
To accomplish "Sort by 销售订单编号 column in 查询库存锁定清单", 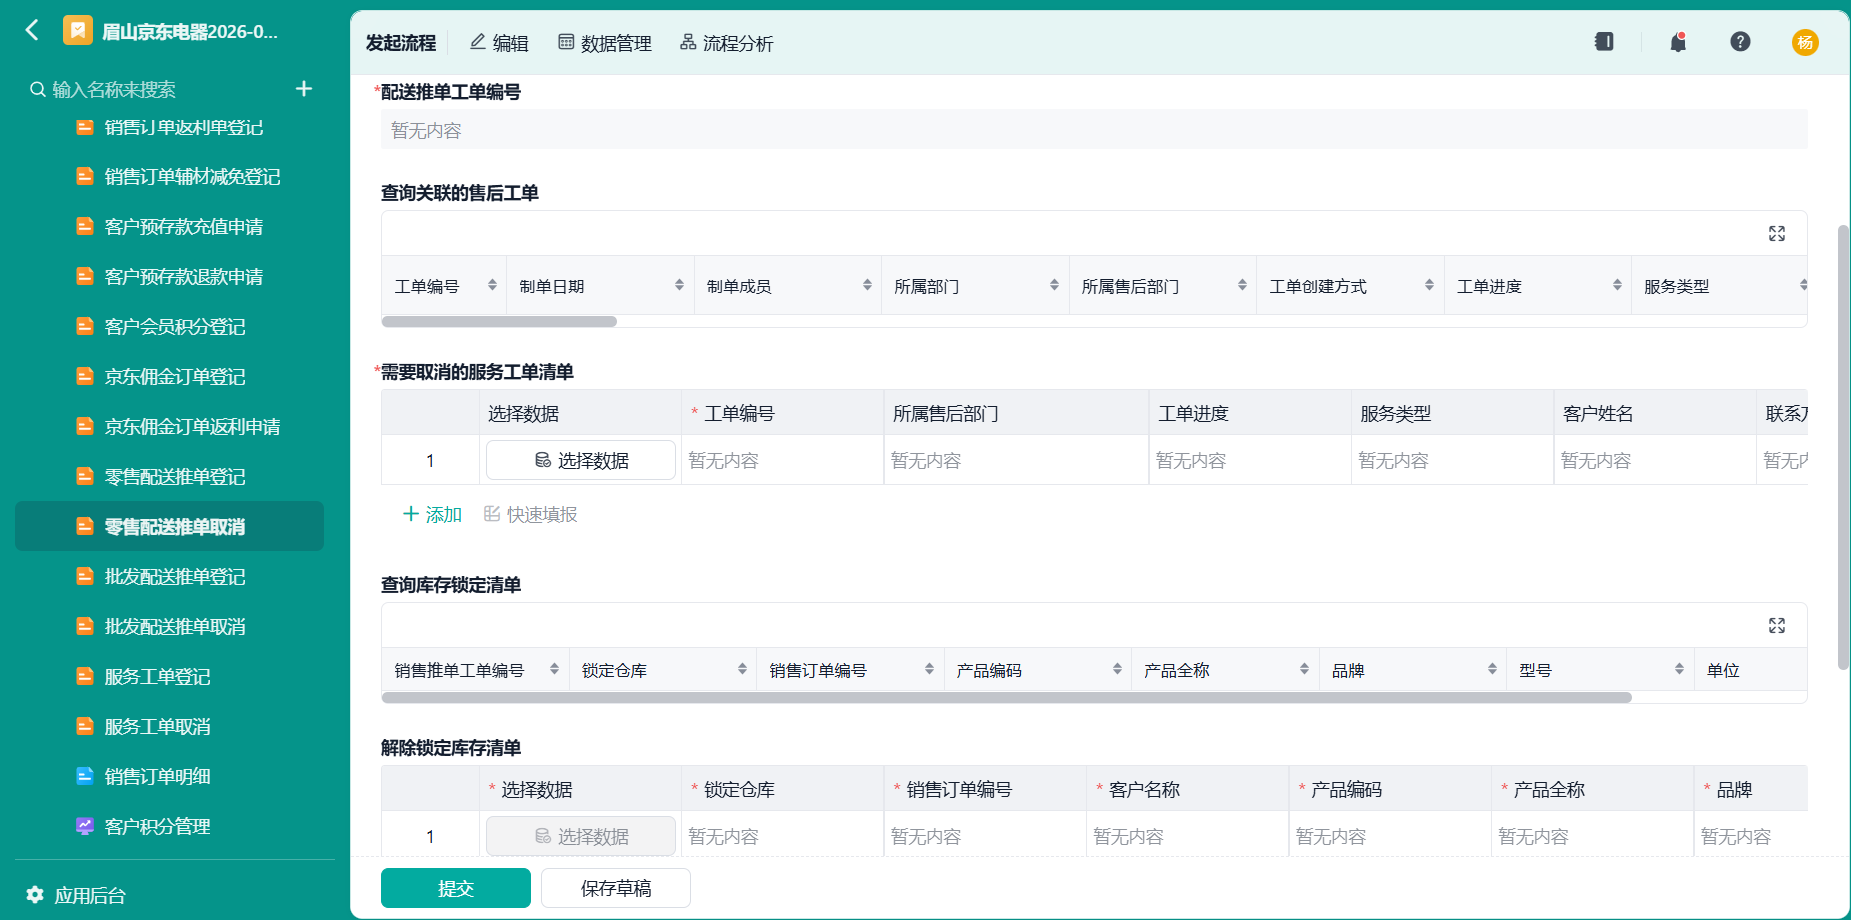I will (x=929, y=669).
